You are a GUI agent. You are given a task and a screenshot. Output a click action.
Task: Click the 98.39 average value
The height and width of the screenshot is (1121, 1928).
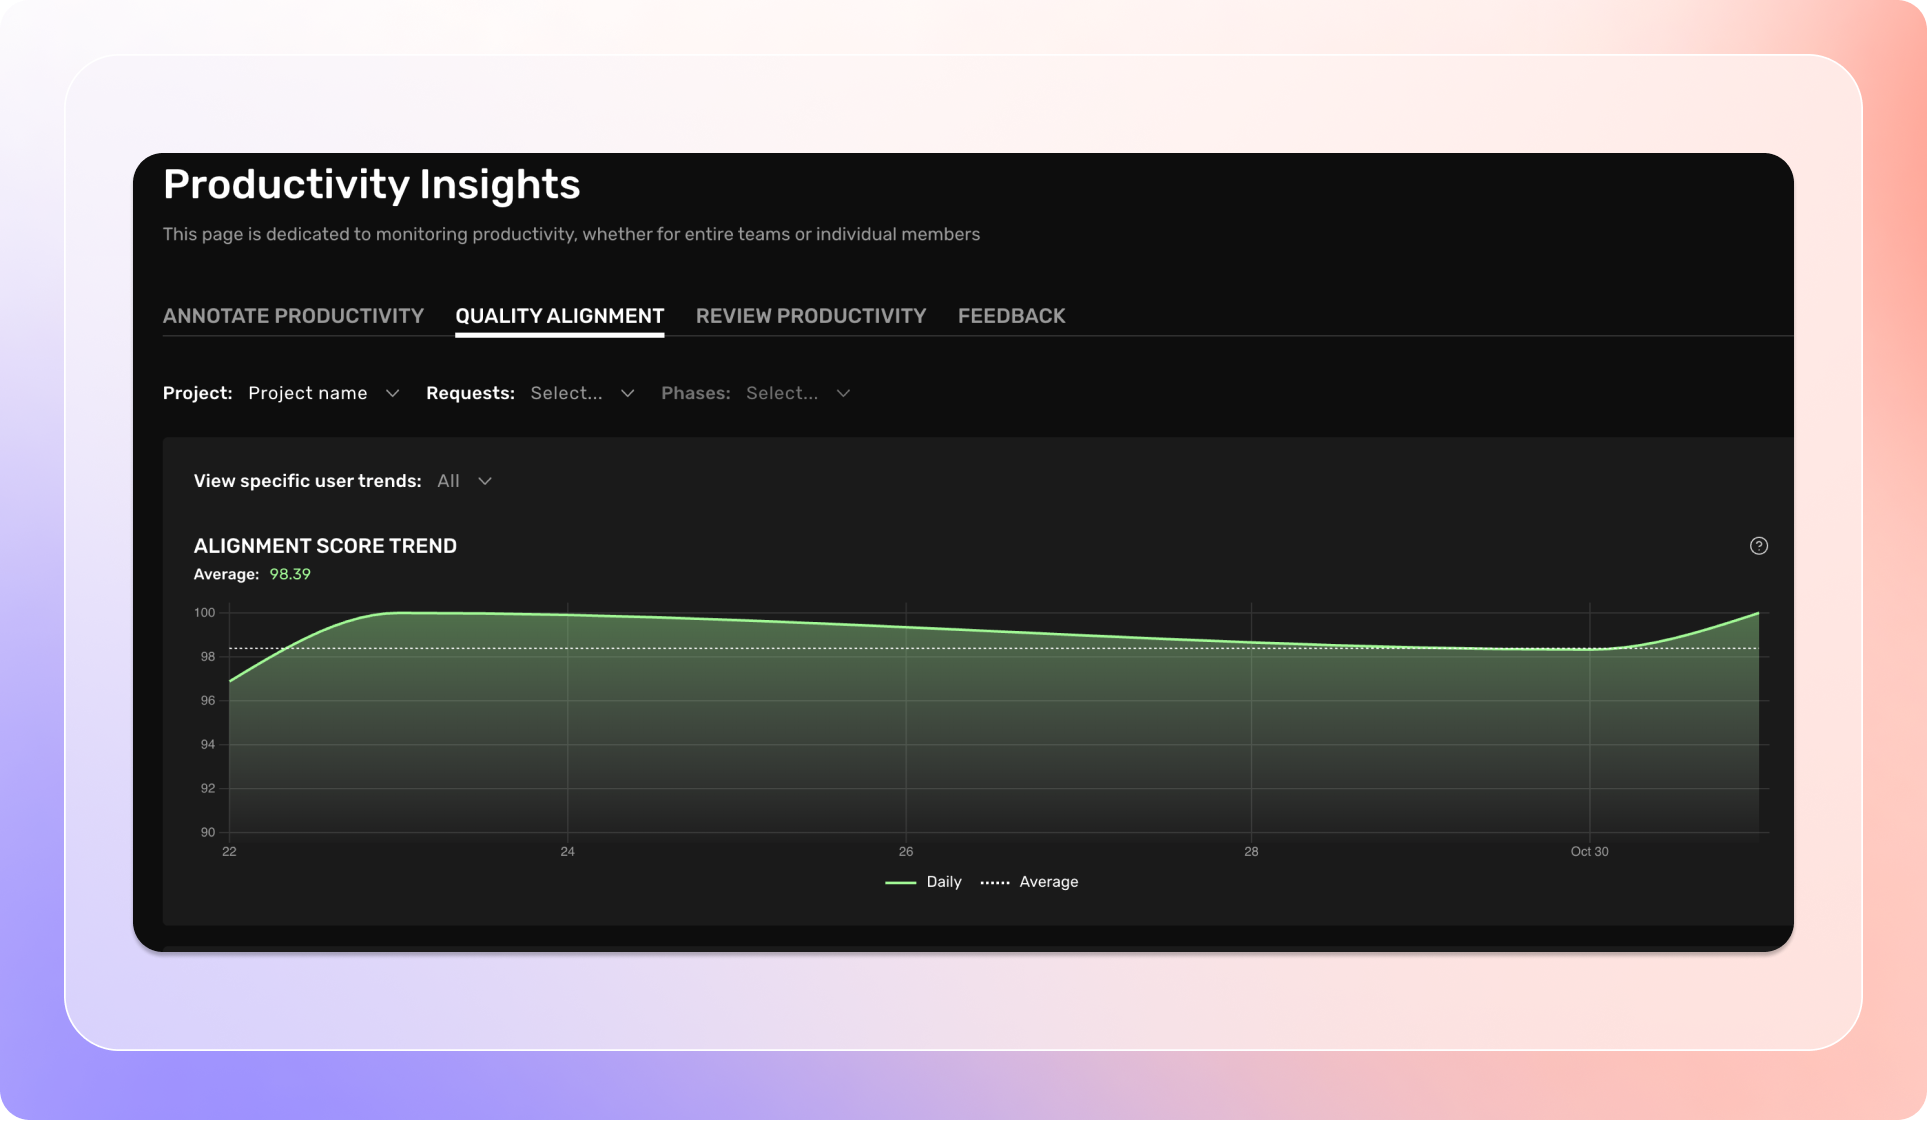290,575
